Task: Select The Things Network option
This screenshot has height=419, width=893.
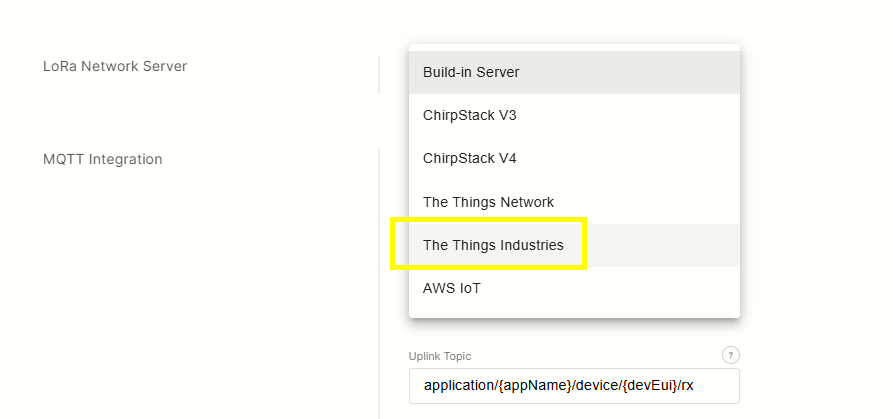Action: tap(488, 202)
